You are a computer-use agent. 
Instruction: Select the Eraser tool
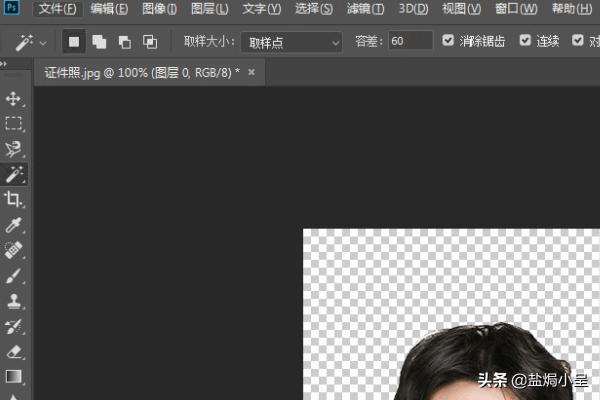[x=14, y=352]
